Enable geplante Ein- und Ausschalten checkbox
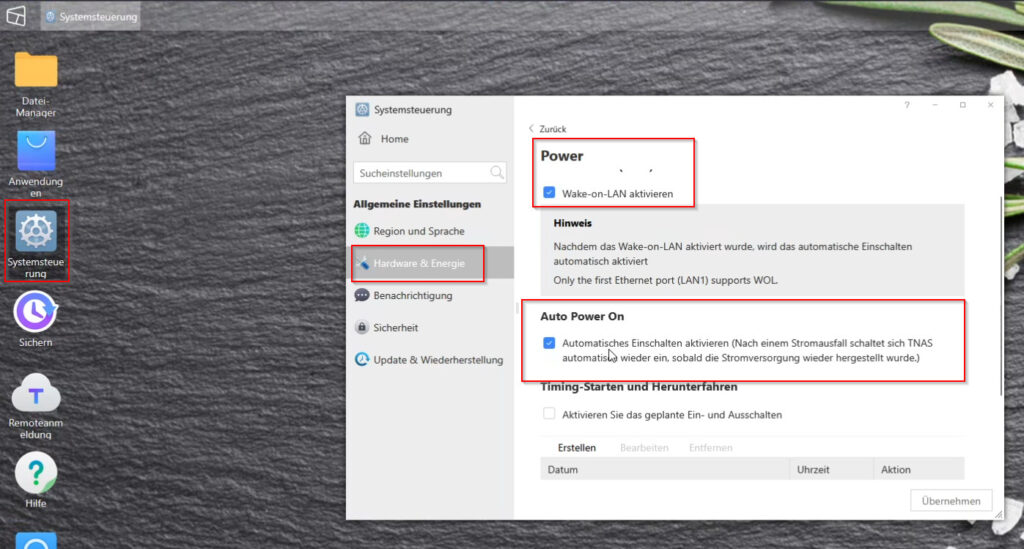Screen dimensions: 1024x549 (549, 414)
